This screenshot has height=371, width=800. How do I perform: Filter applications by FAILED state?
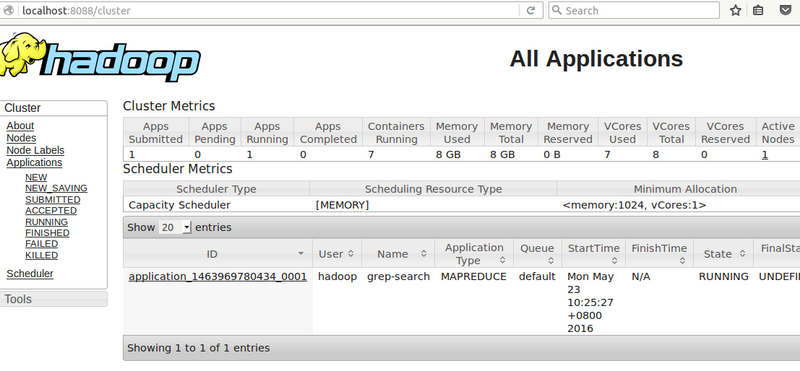41,243
